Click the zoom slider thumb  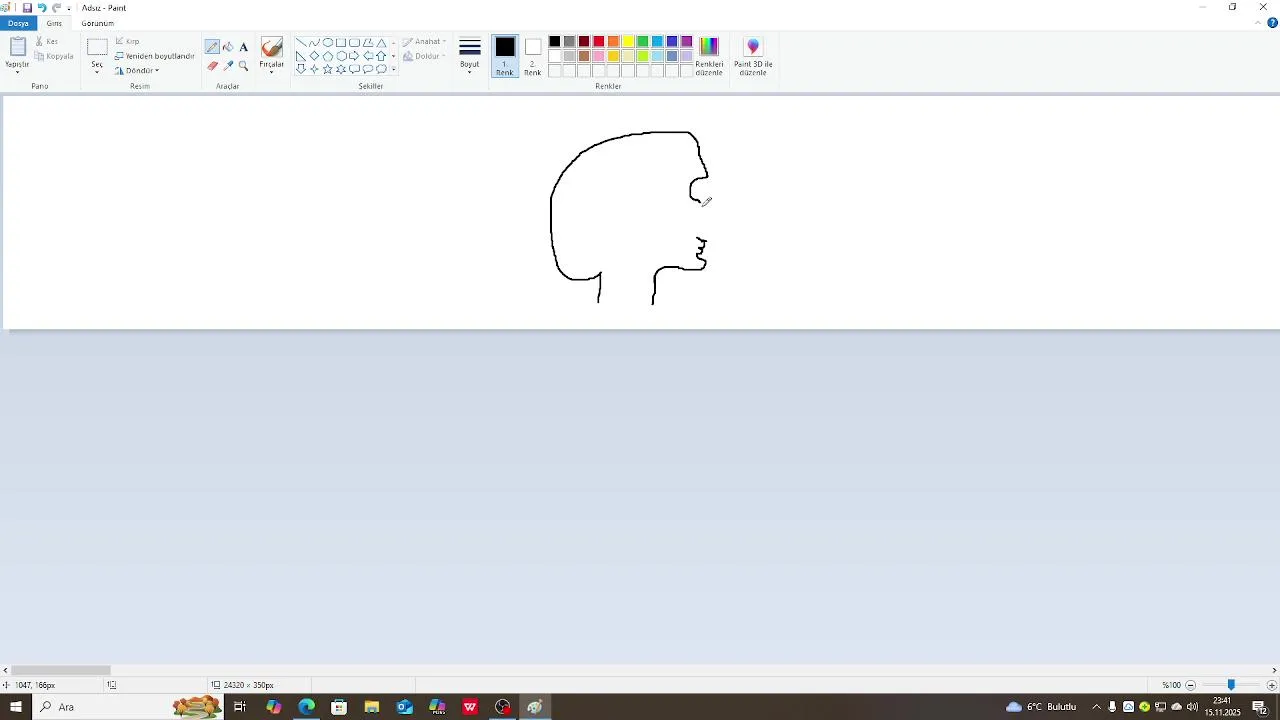coord(1231,685)
